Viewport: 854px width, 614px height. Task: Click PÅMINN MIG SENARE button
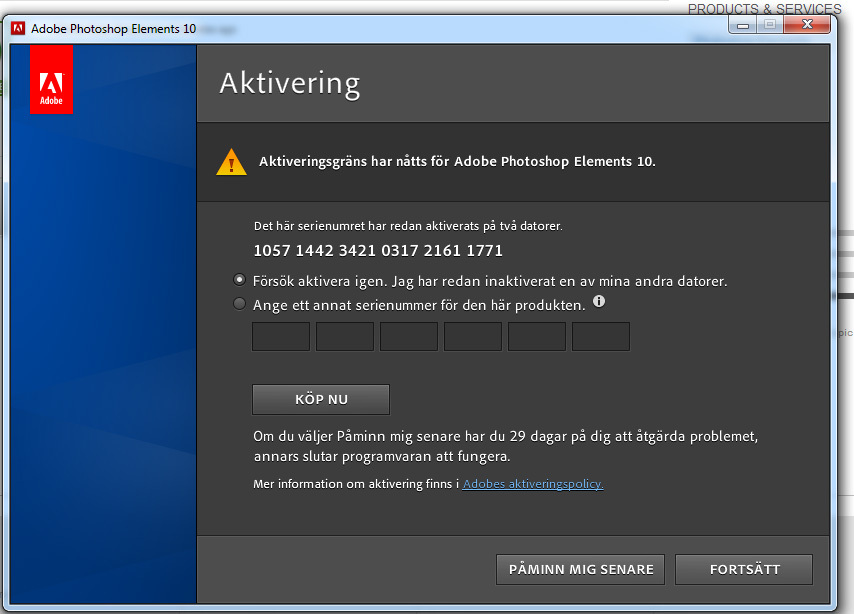pyautogui.click(x=581, y=569)
